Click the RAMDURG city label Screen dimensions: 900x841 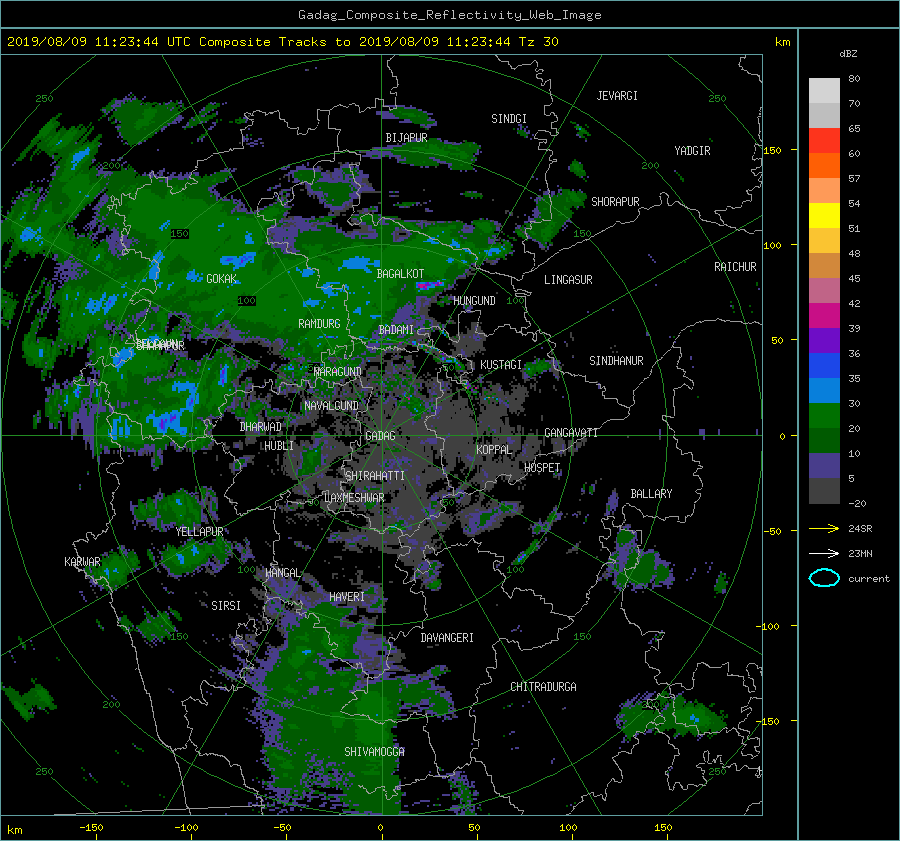pos(319,324)
